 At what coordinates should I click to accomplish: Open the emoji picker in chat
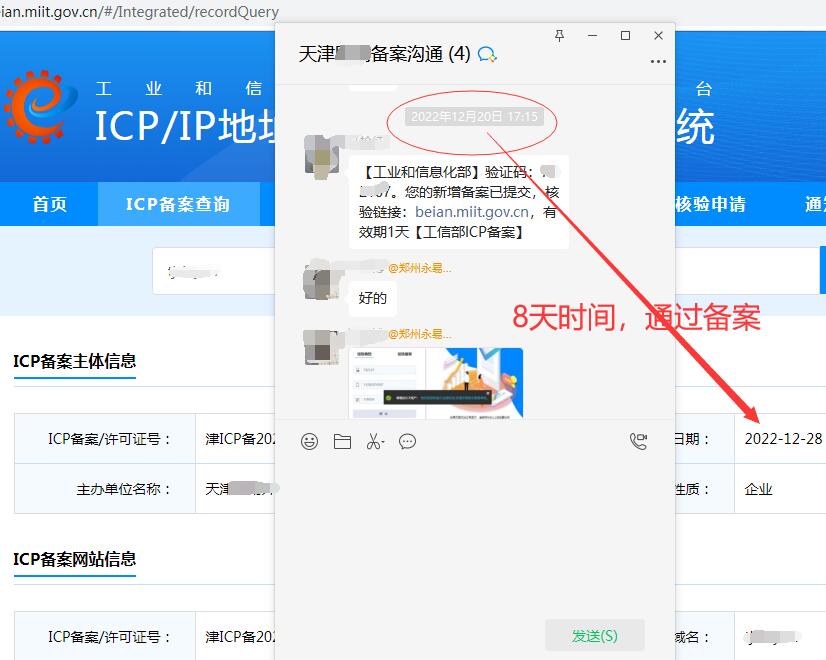[x=310, y=441]
